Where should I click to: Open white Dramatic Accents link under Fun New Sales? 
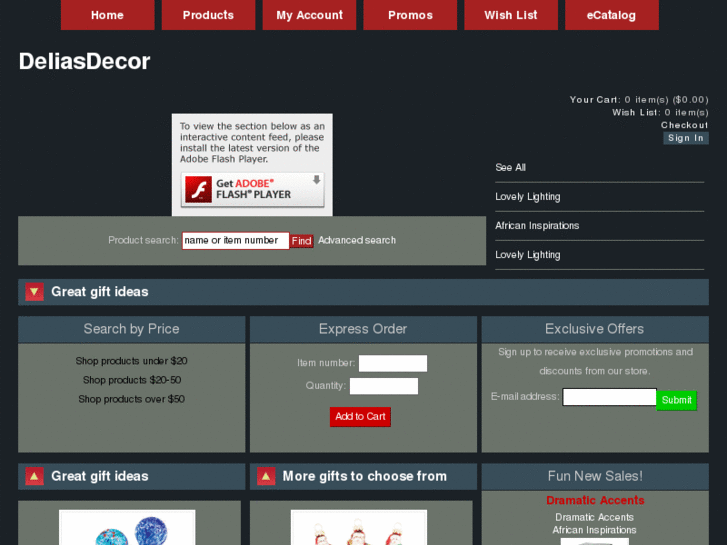pos(594,517)
